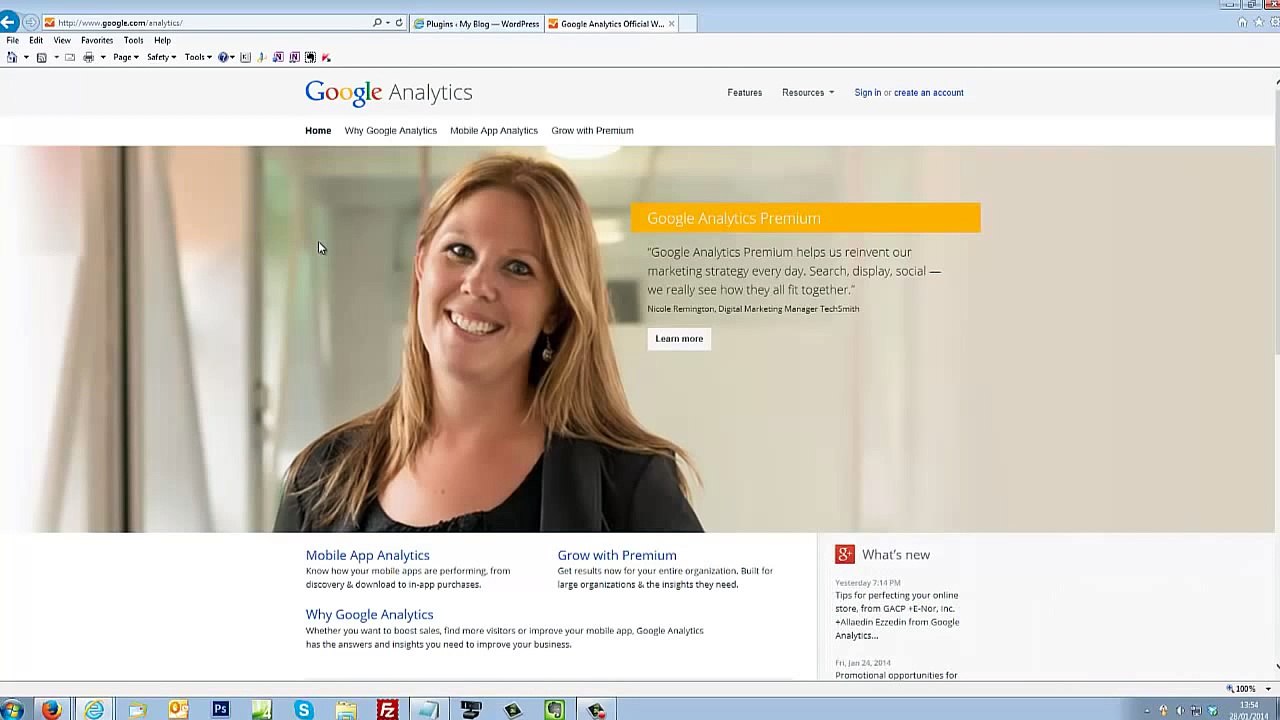Open the Favorites menu
Viewport: 1280px width, 720px height.
tap(97, 40)
